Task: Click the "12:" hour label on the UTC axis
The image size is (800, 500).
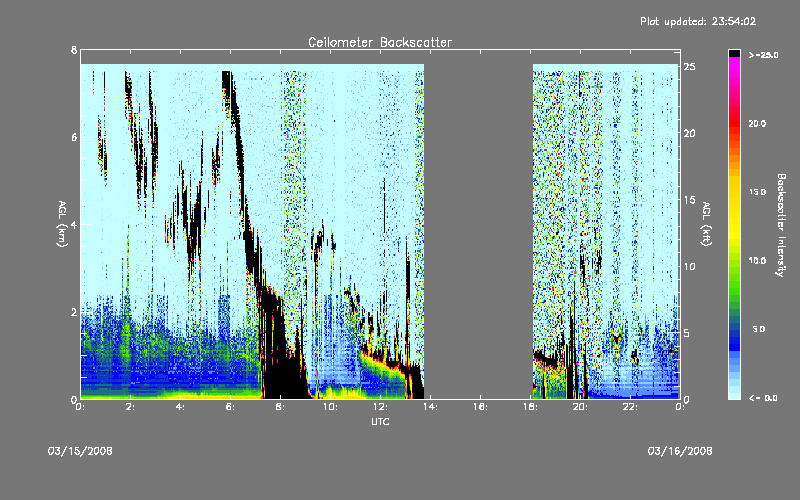Action: 380,407
